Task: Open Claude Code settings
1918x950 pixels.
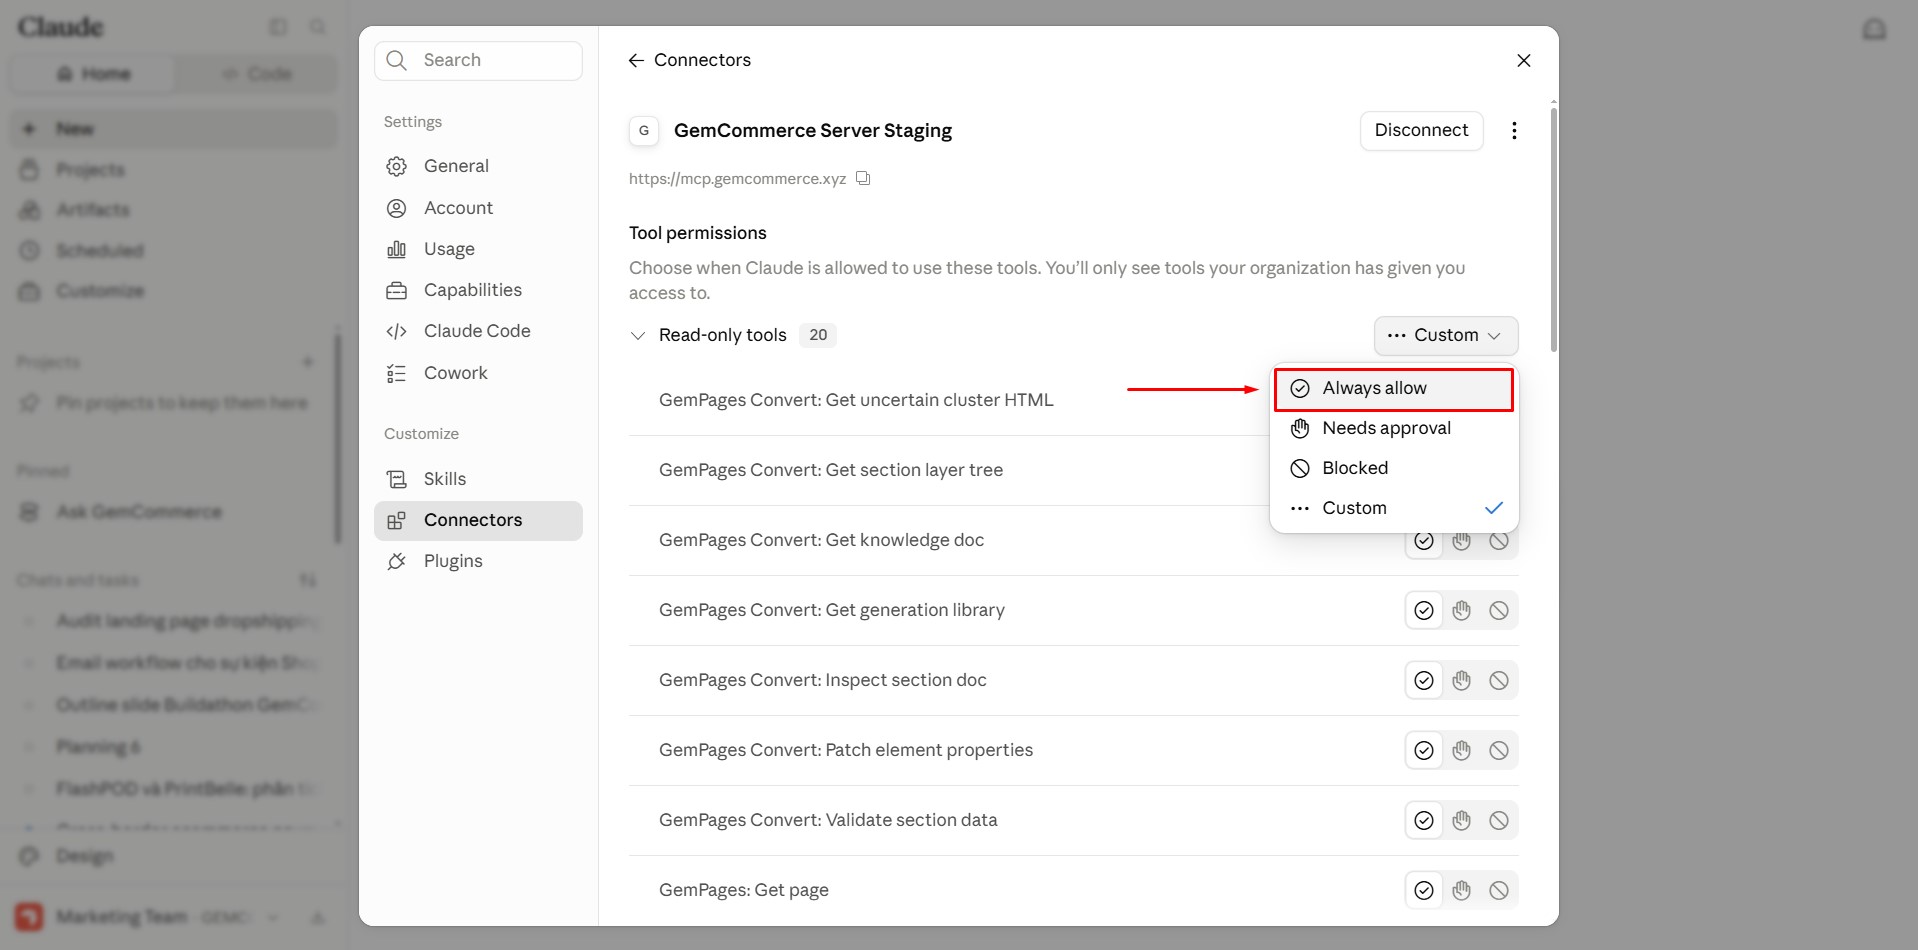Action: pyautogui.click(x=478, y=331)
